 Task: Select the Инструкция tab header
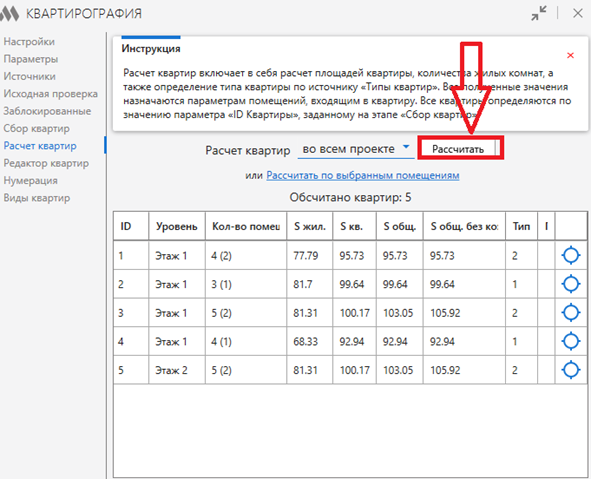pyautogui.click(x=151, y=48)
